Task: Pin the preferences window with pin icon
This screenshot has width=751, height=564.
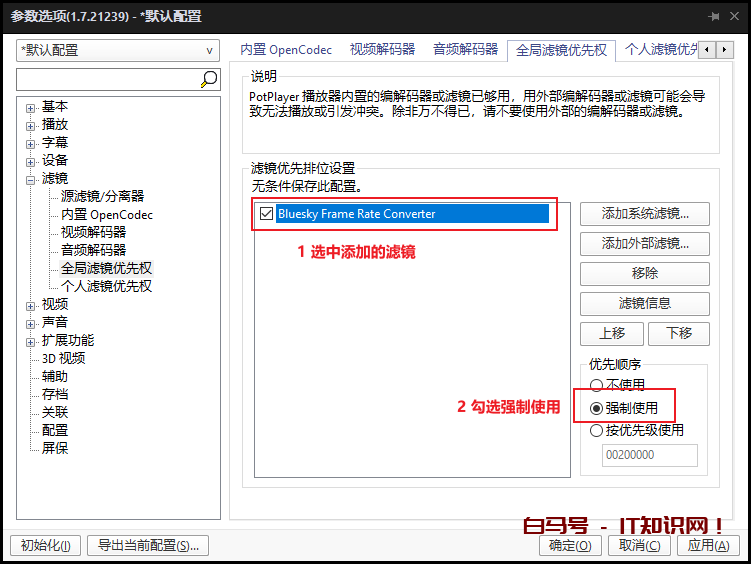Action: pyautogui.click(x=714, y=17)
